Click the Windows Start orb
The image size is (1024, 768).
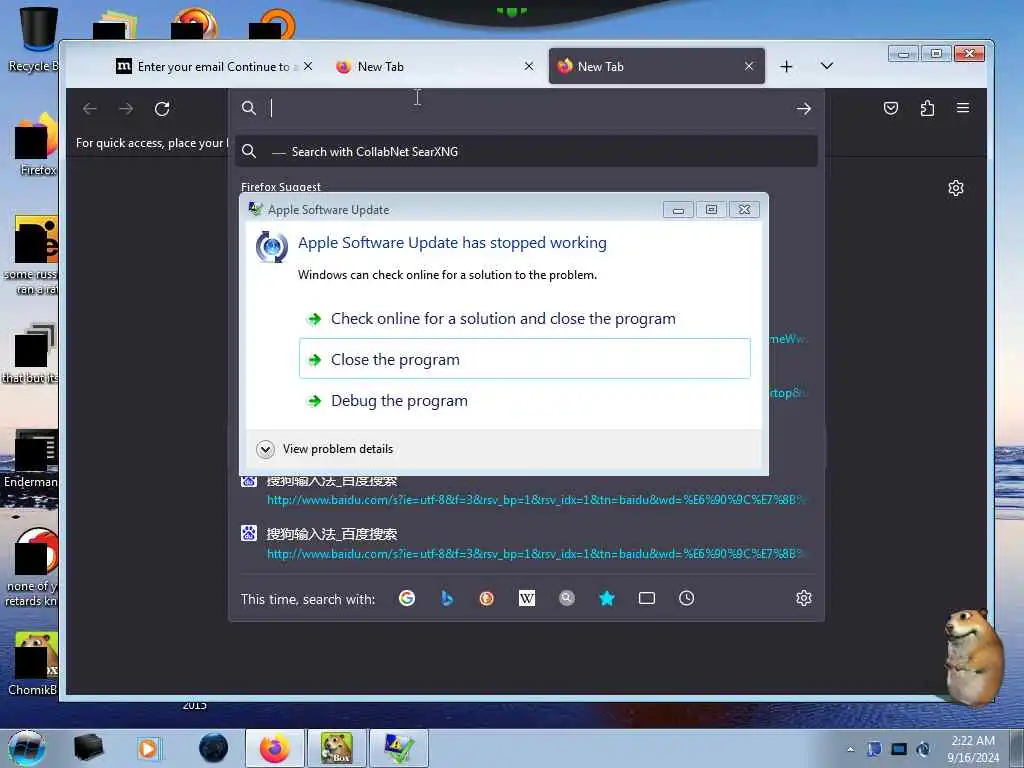tap(27, 748)
